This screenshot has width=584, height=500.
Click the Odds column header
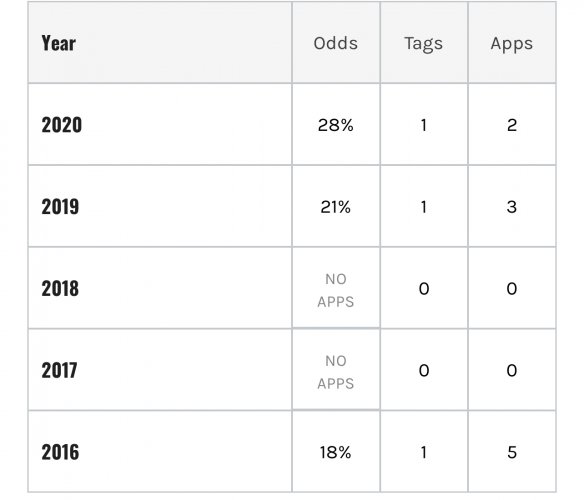click(336, 43)
